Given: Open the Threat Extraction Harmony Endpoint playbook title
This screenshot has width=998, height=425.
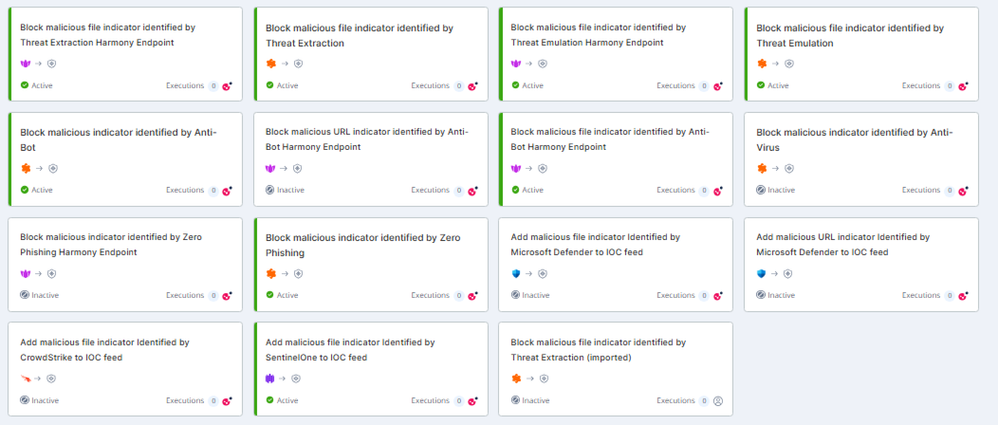Looking at the screenshot, I should (97, 35).
